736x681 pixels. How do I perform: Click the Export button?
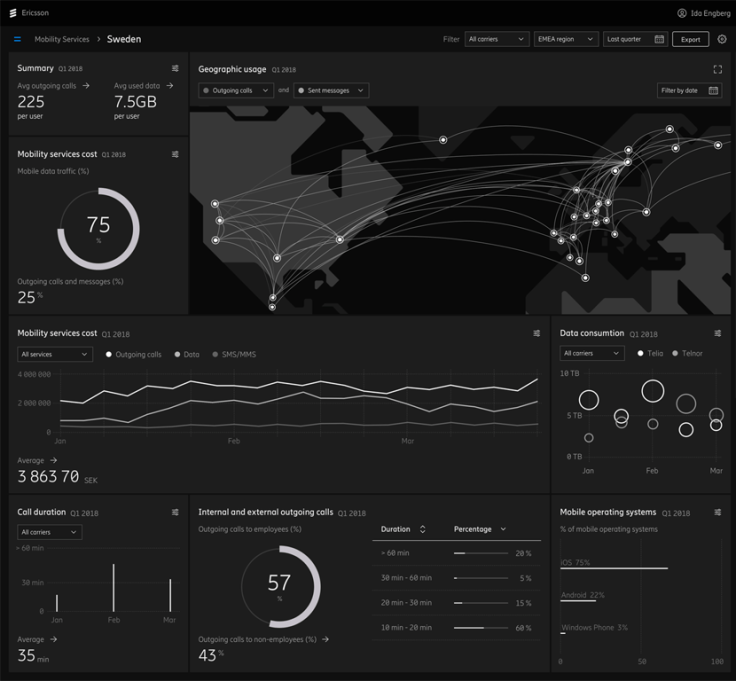[x=691, y=39]
